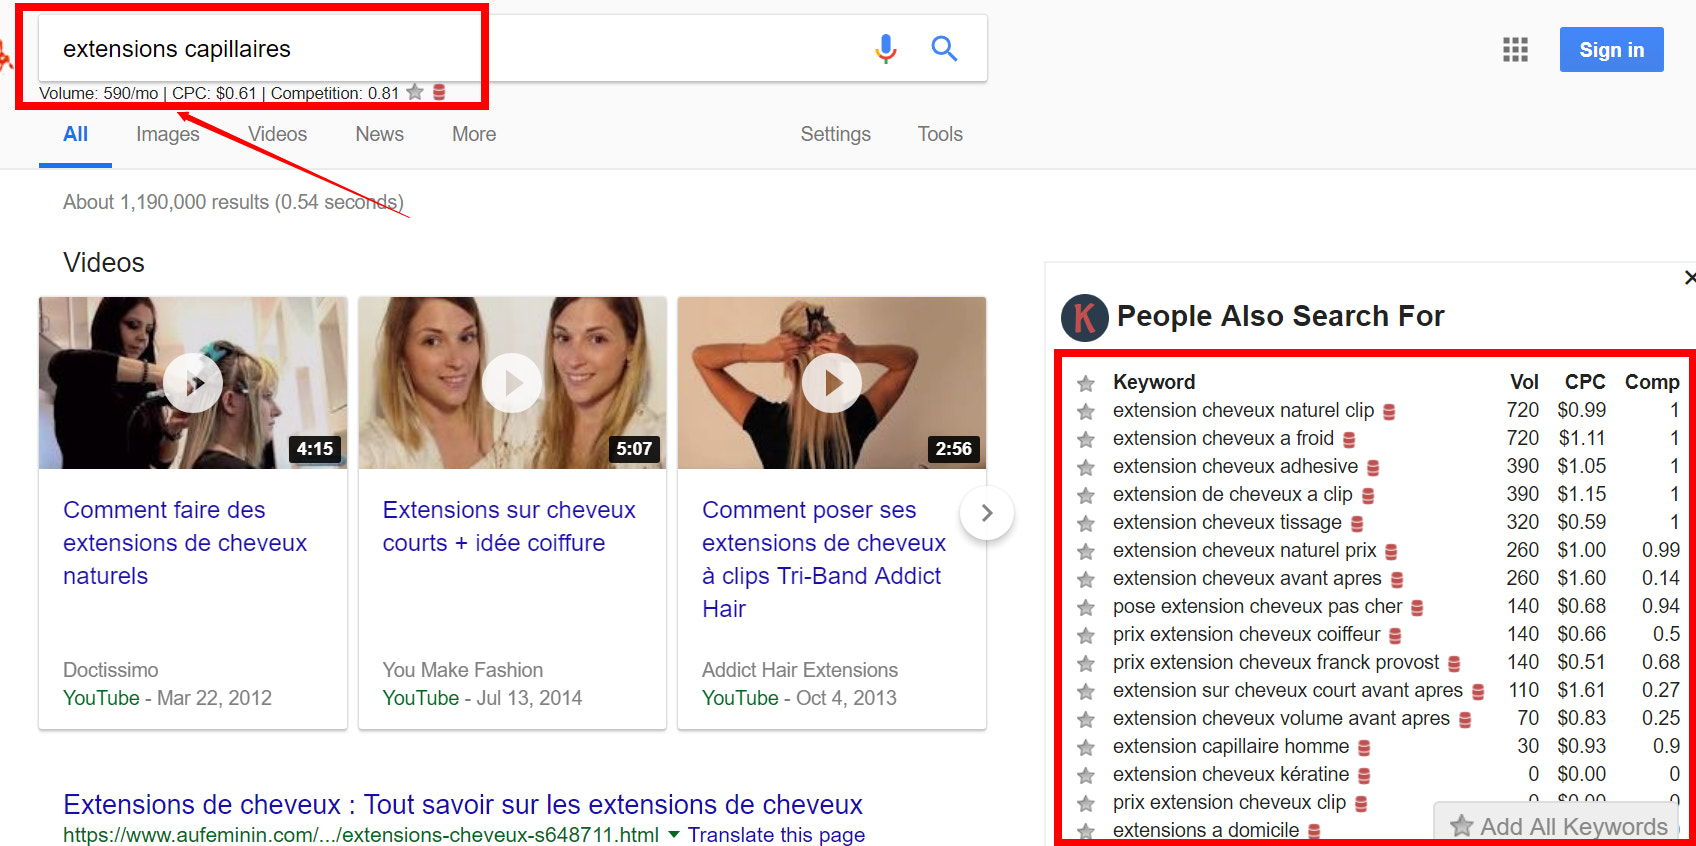This screenshot has width=1696, height=846.
Task: Star 'extension capillaire homme' keyword
Action: point(1085,747)
